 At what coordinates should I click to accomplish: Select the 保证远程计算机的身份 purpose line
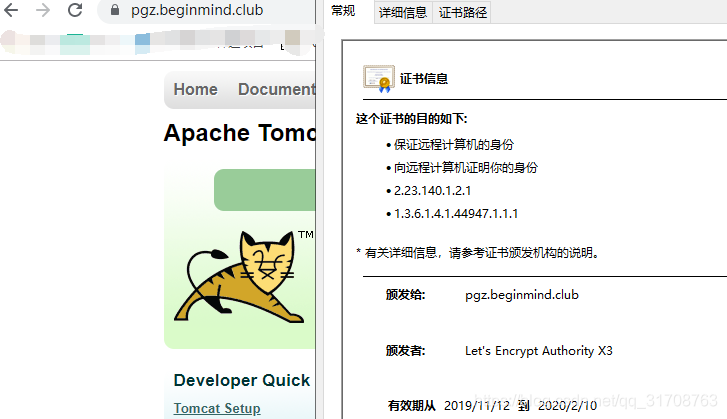pos(453,145)
